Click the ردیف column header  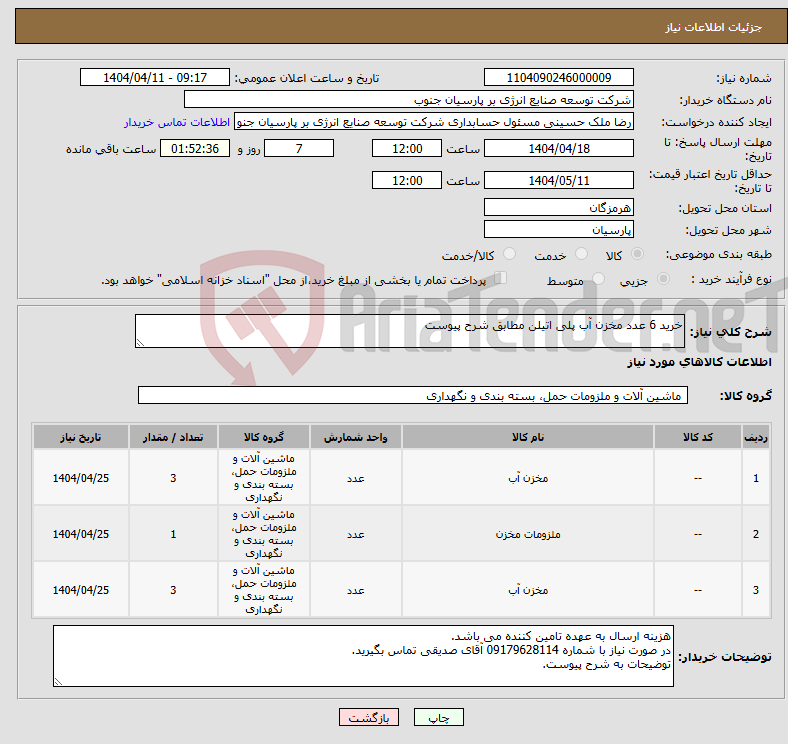click(x=755, y=437)
